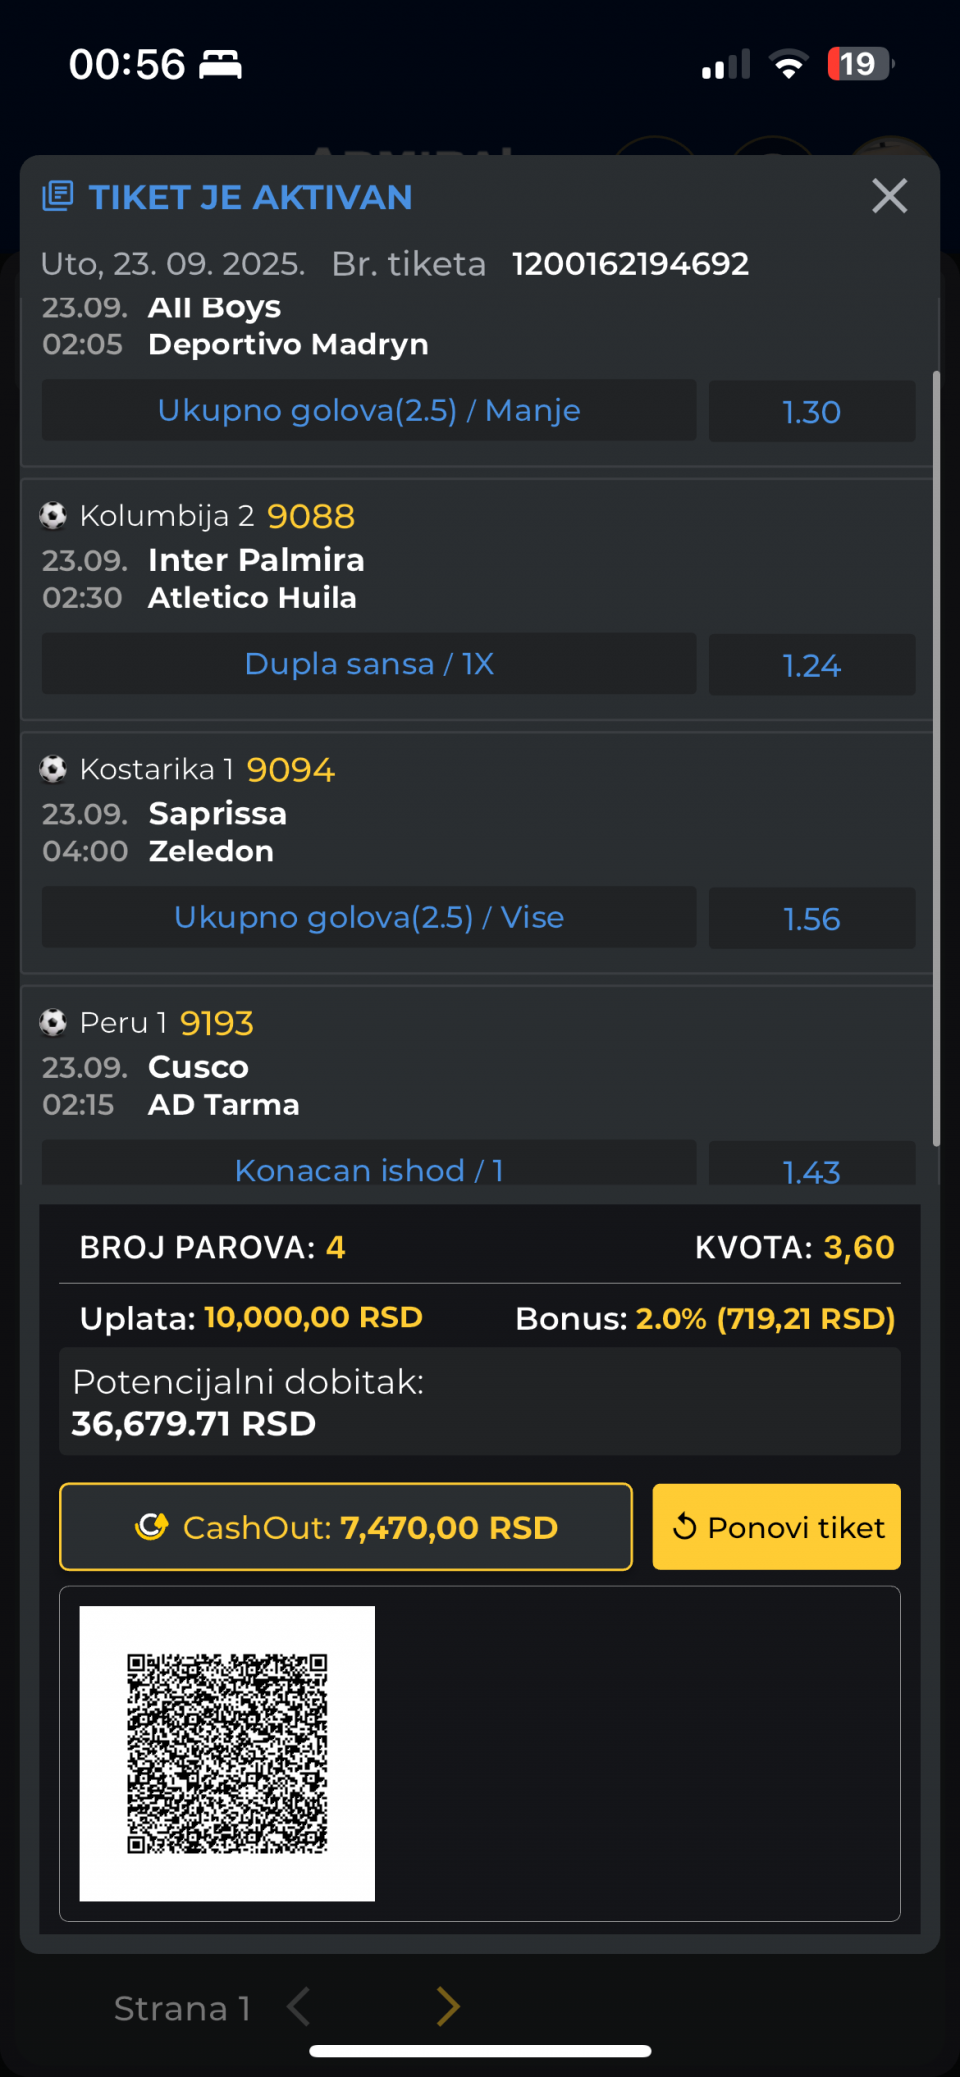Click the repeat arrow icon on Ponovi tiket
This screenshot has width=960, height=2077.
685,1527
